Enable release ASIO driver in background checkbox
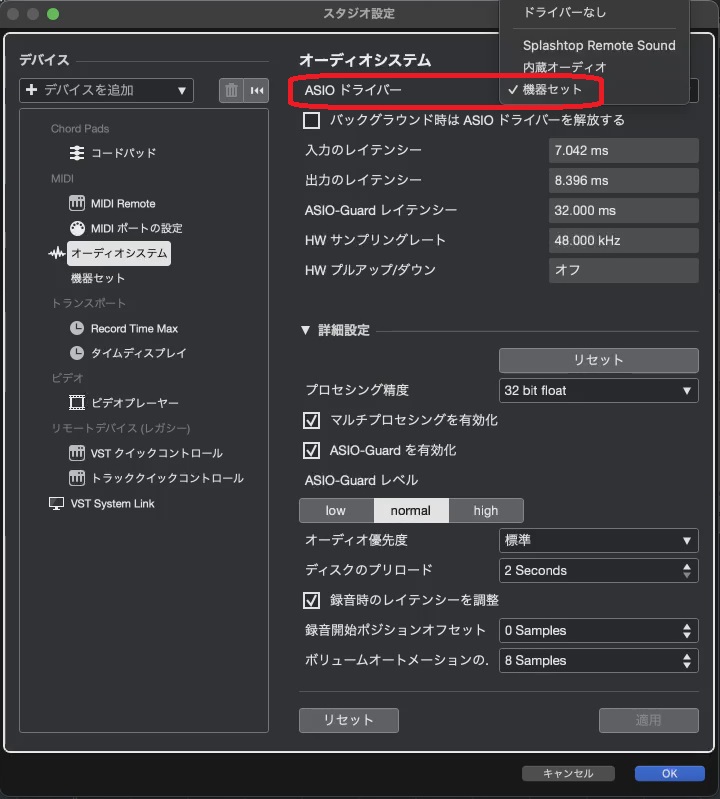720x799 pixels. pyautogui.click(x=312, y=120)
